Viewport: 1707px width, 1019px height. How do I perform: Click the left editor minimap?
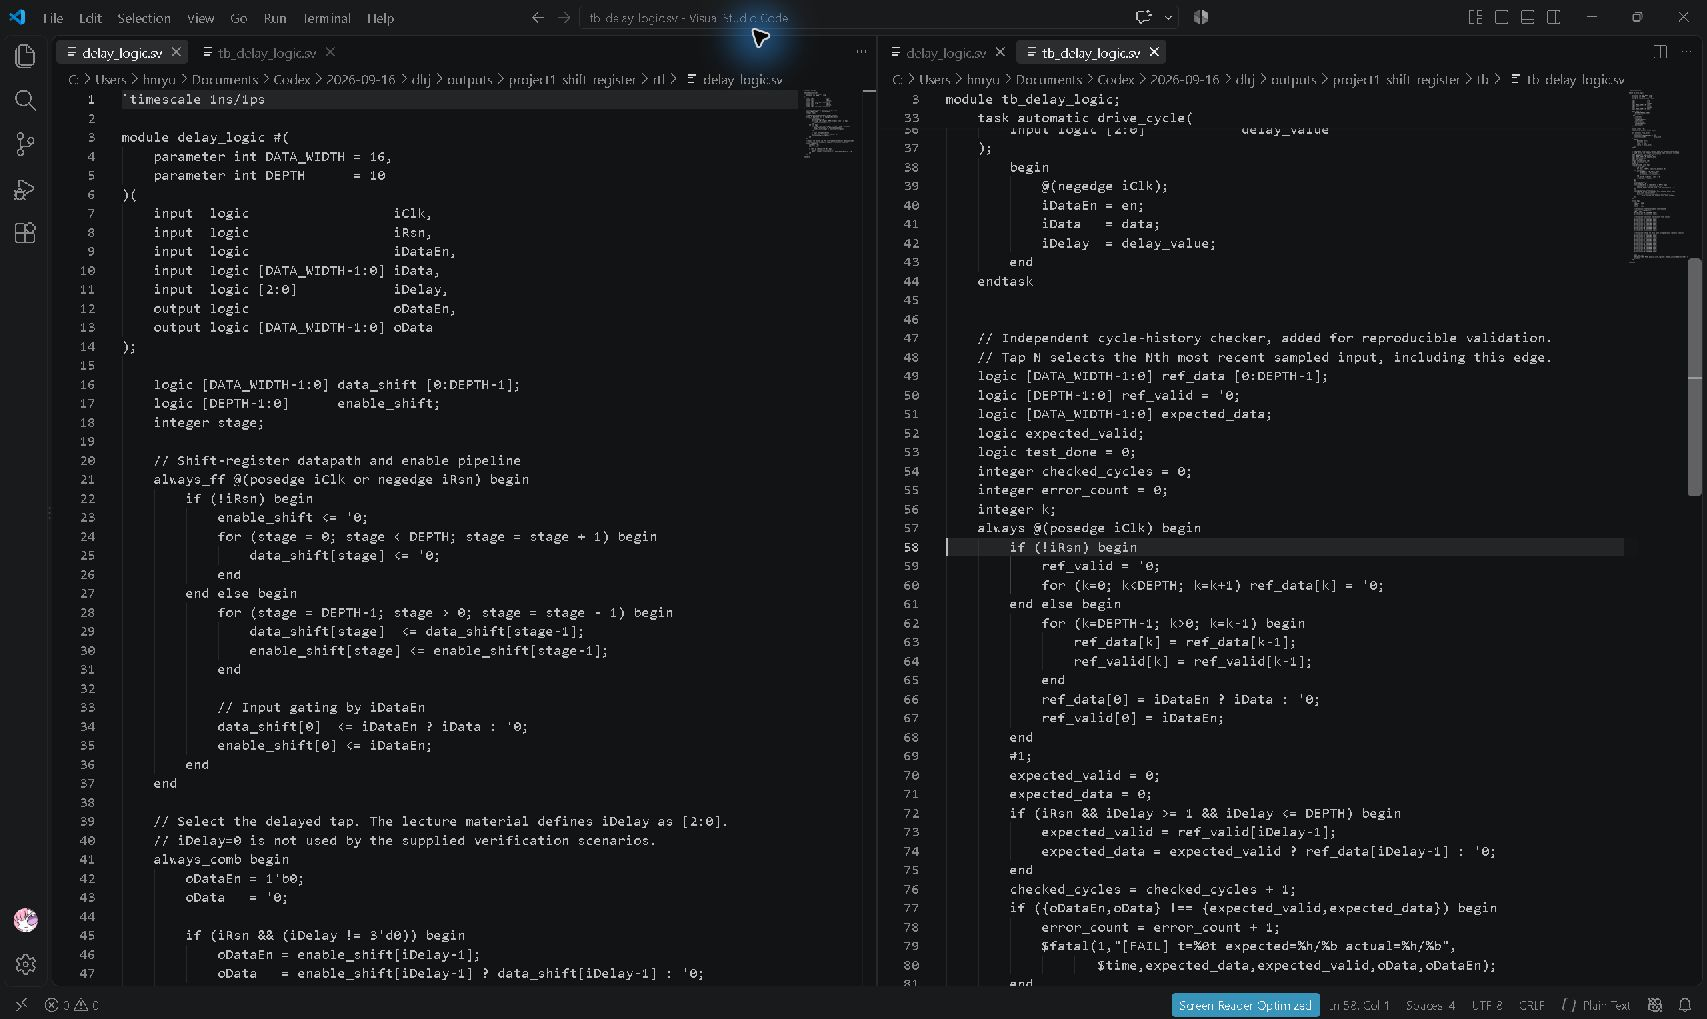tap(829, 125)
